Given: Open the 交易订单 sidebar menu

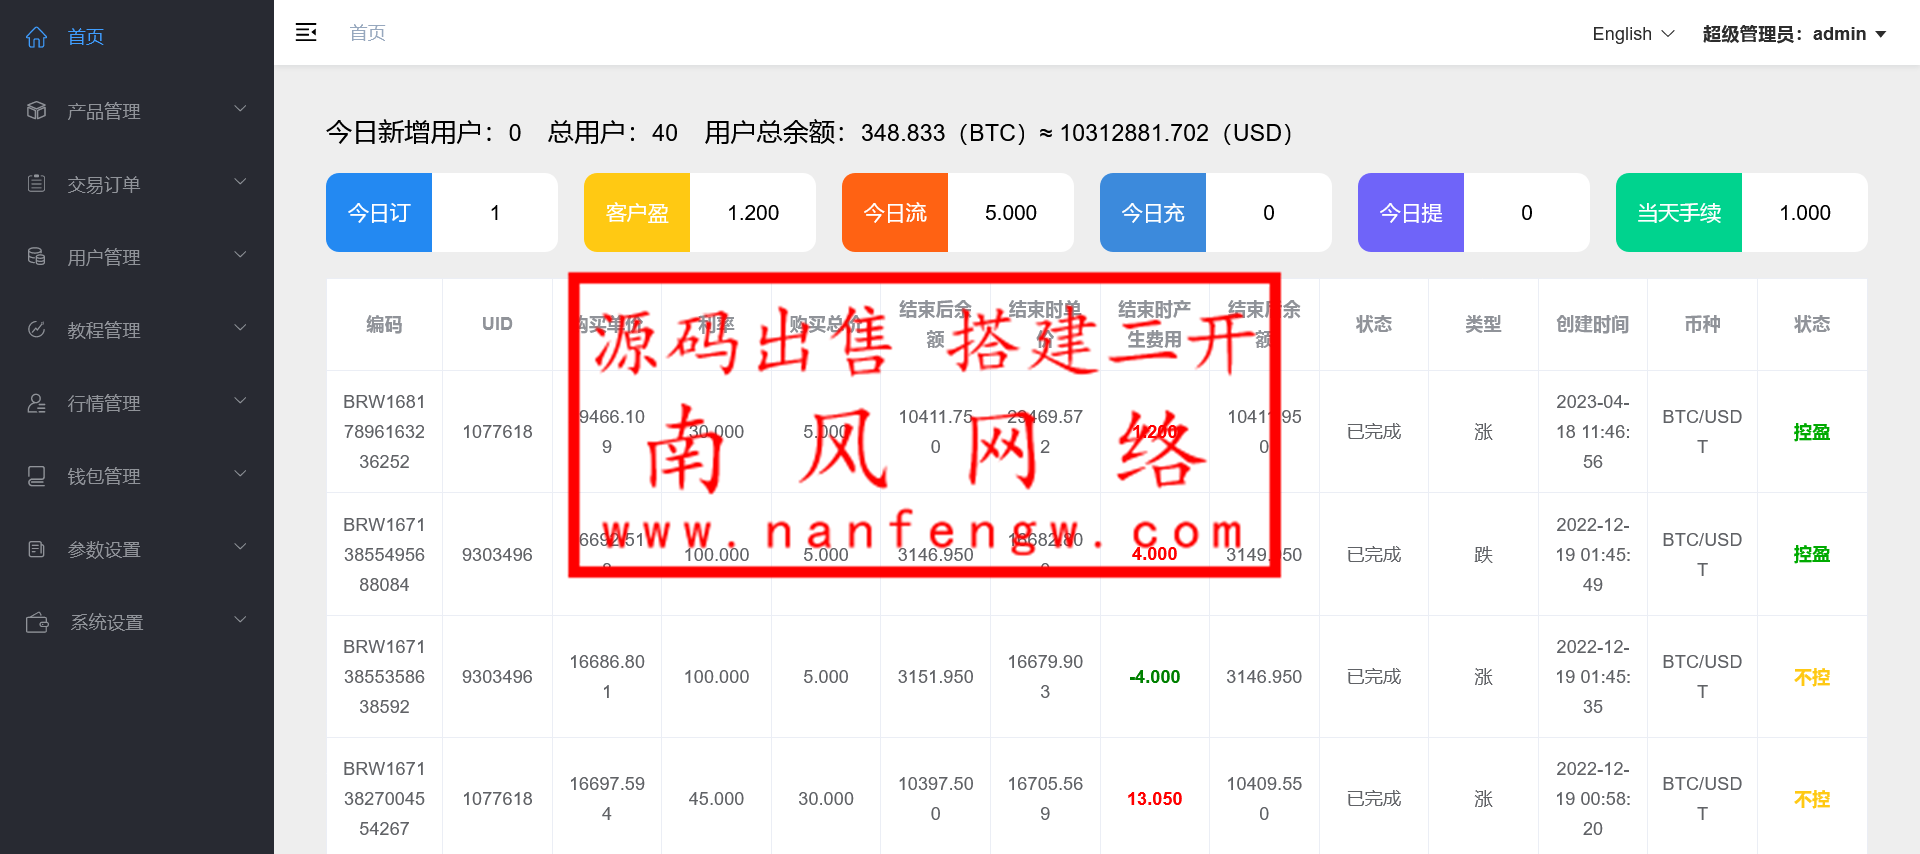Looking at the screenshot, I should pyautogui.click(x=104, y=184).
